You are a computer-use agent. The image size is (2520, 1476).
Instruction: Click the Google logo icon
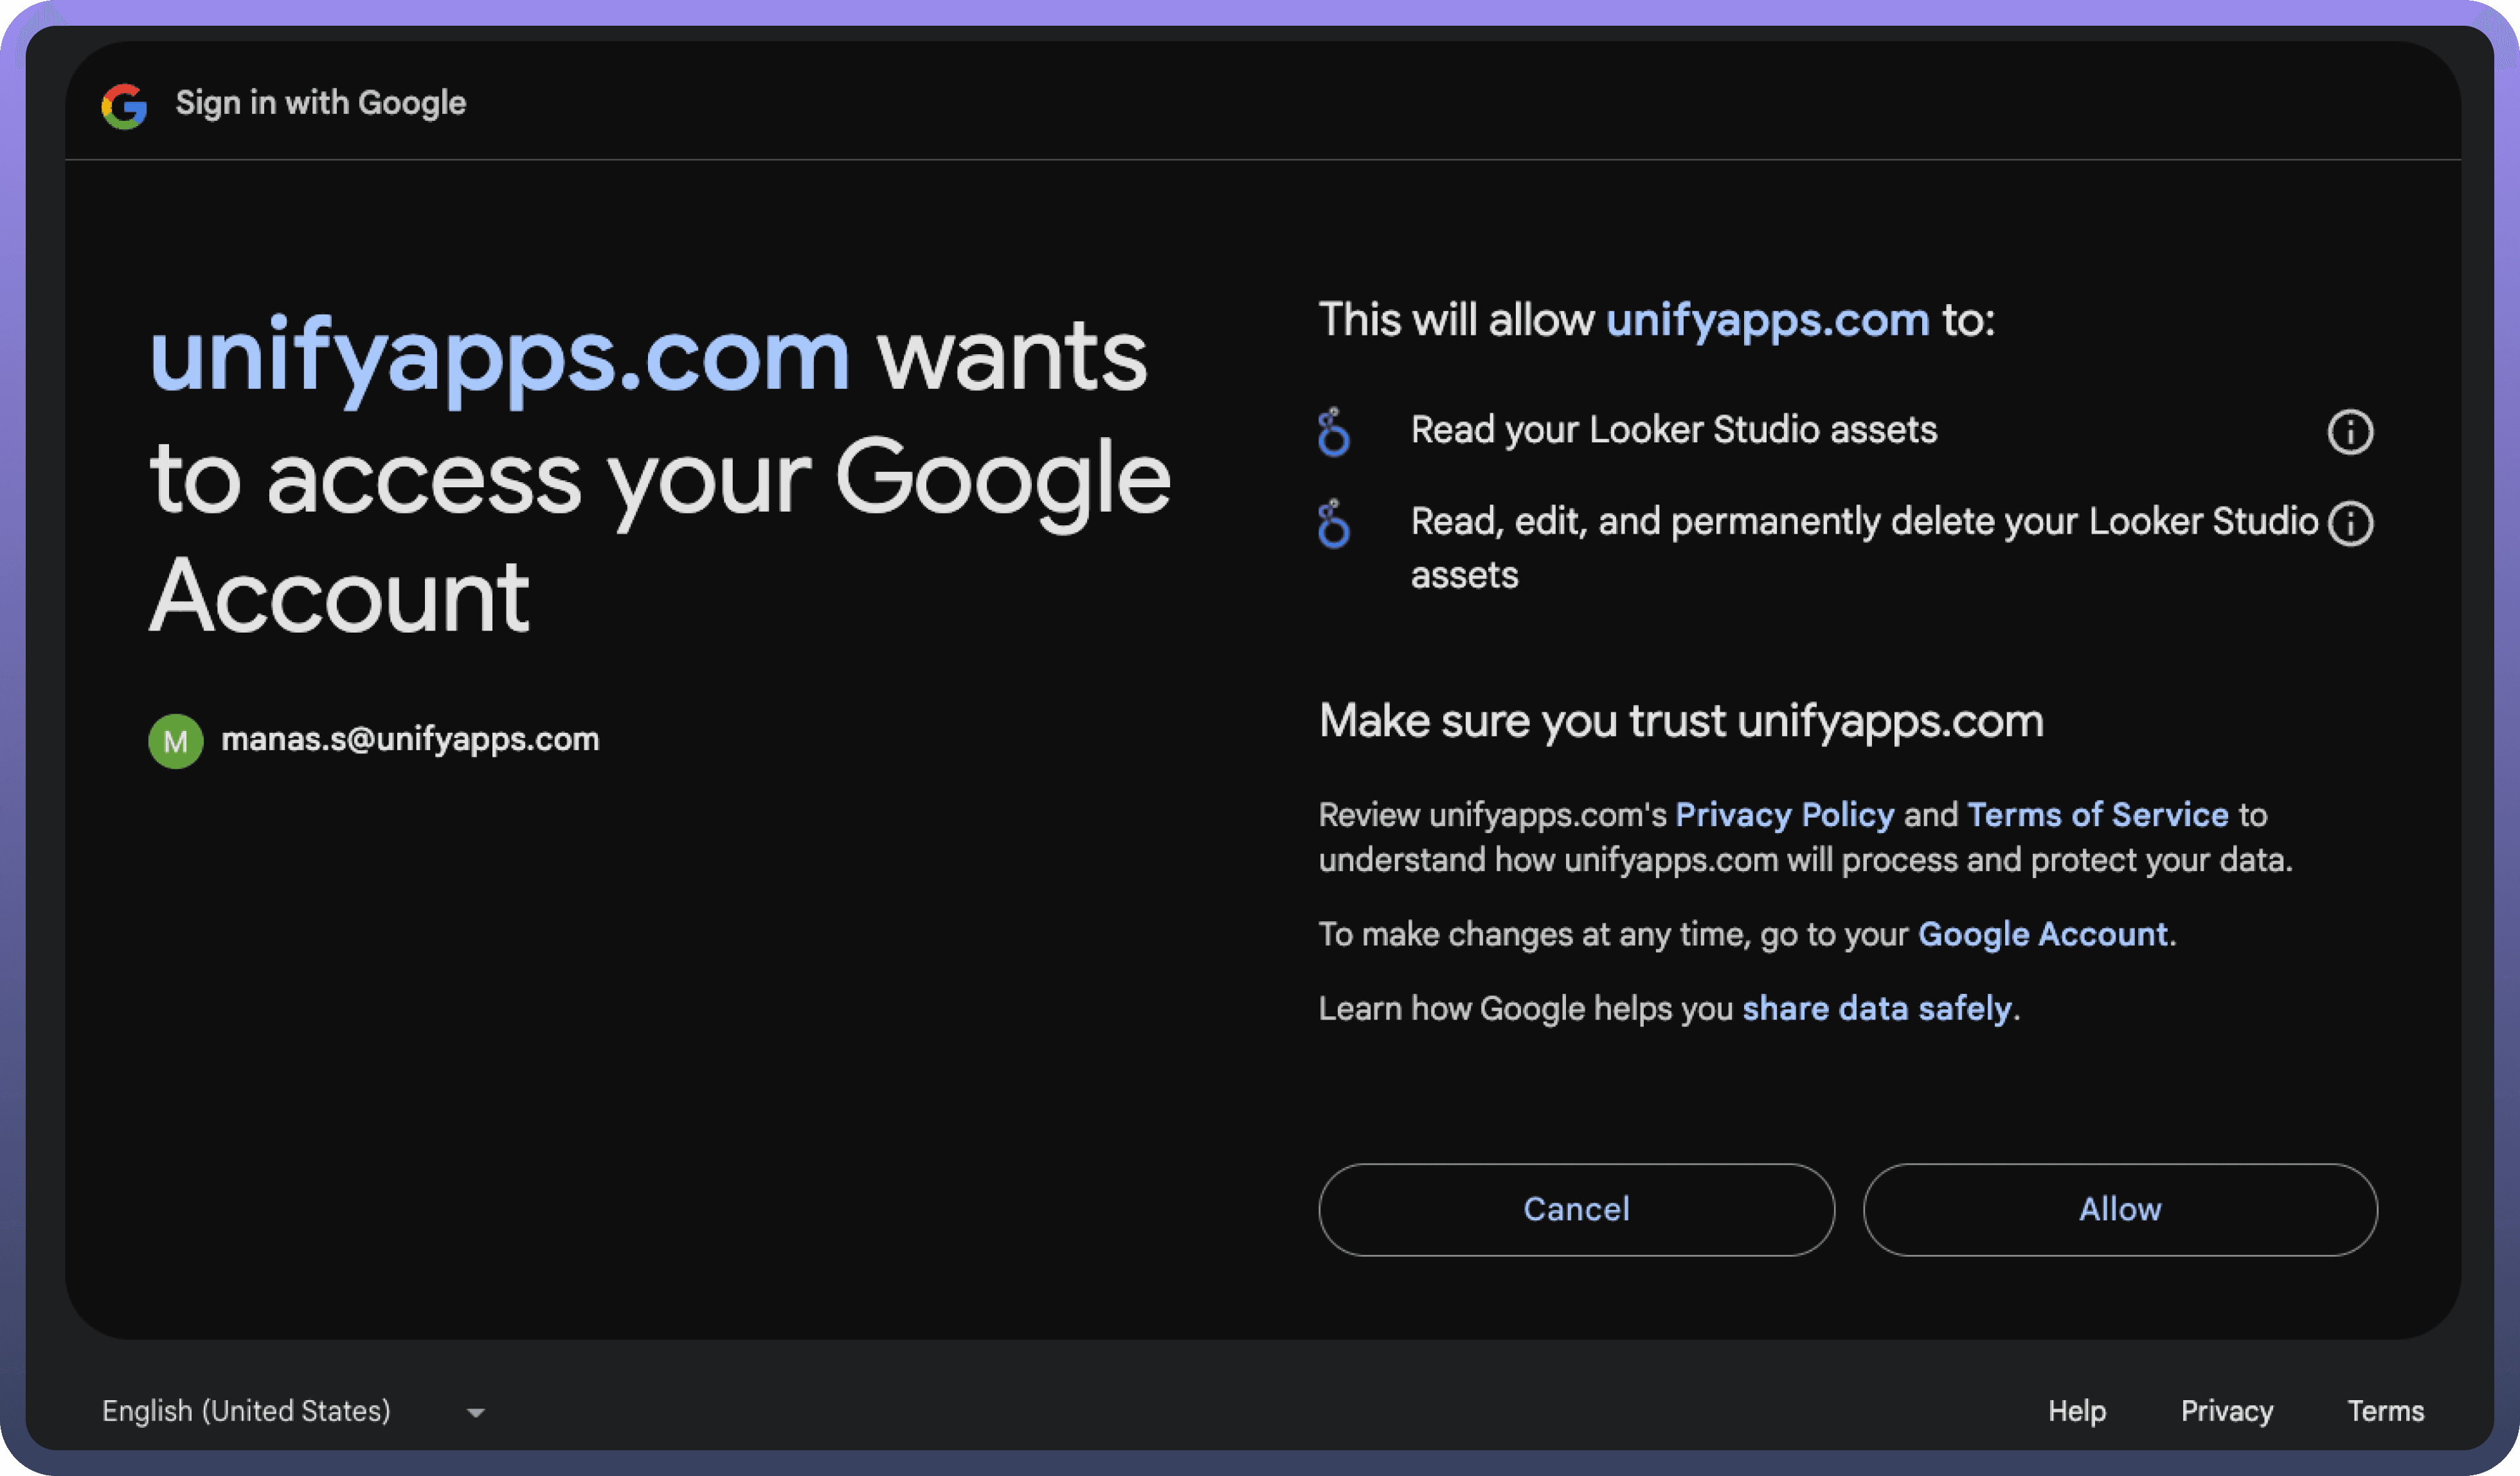click(x=124, y=105)
